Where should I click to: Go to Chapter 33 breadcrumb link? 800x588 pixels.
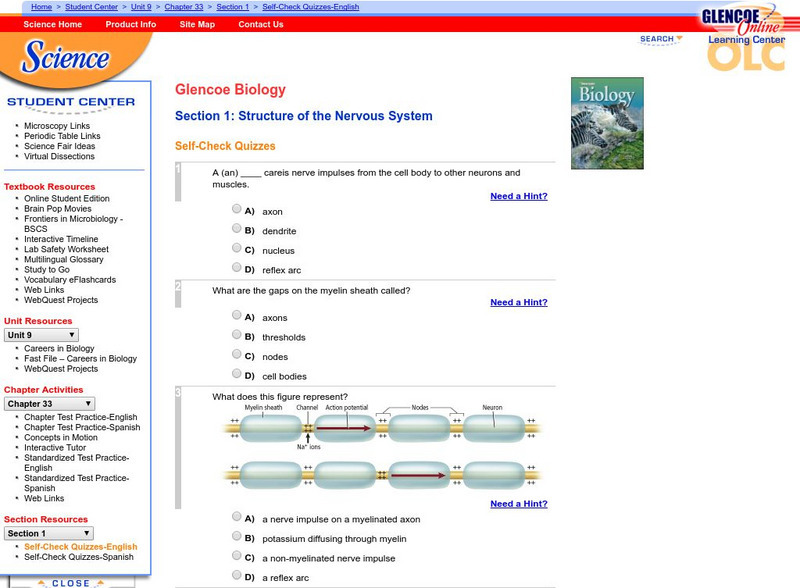[x=184, y=7]
